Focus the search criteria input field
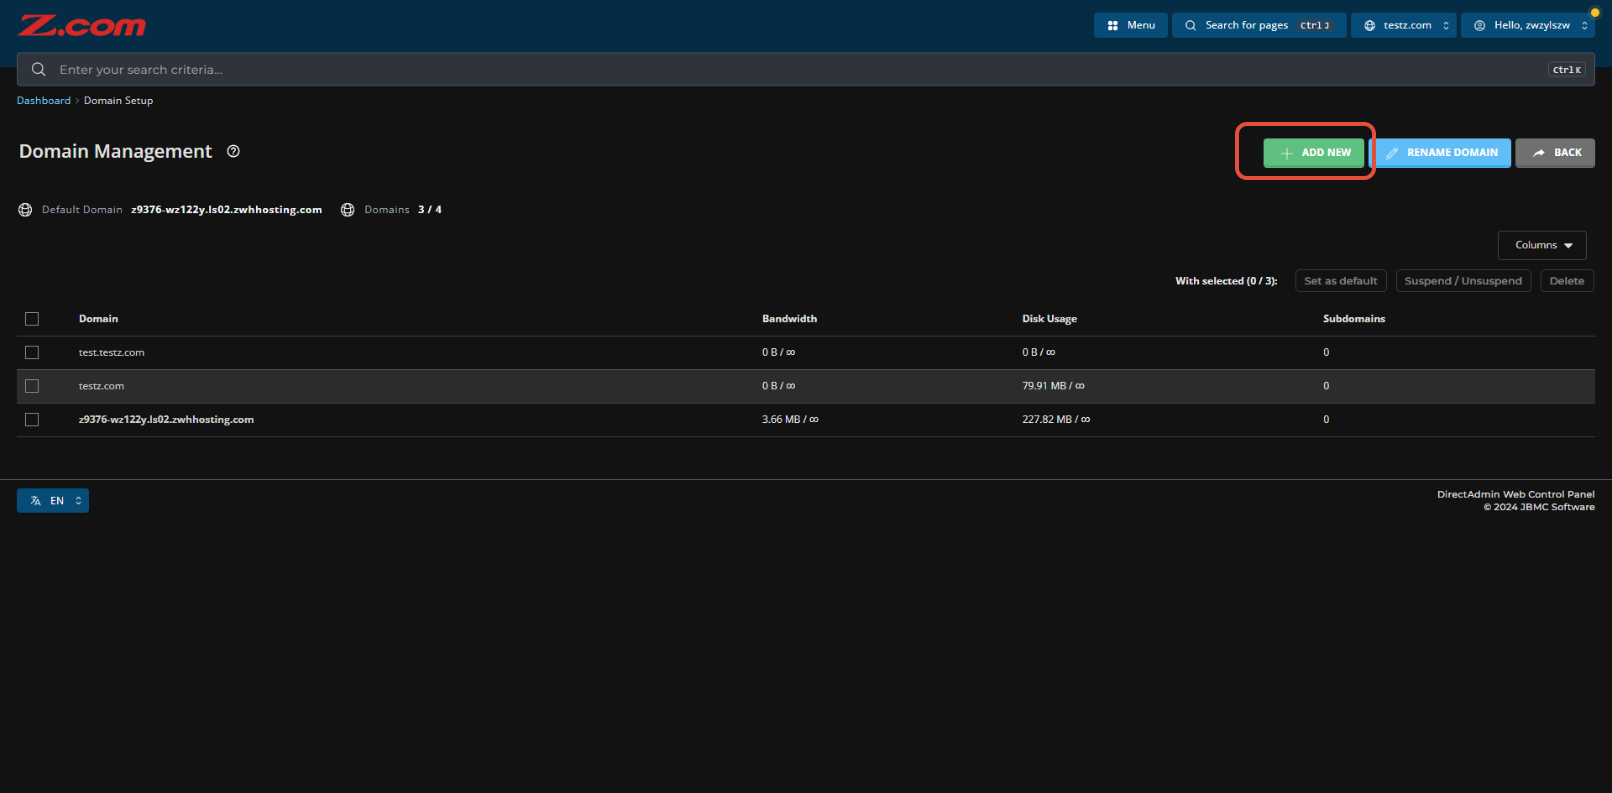The image size is (1612, 793). [806, 69]
